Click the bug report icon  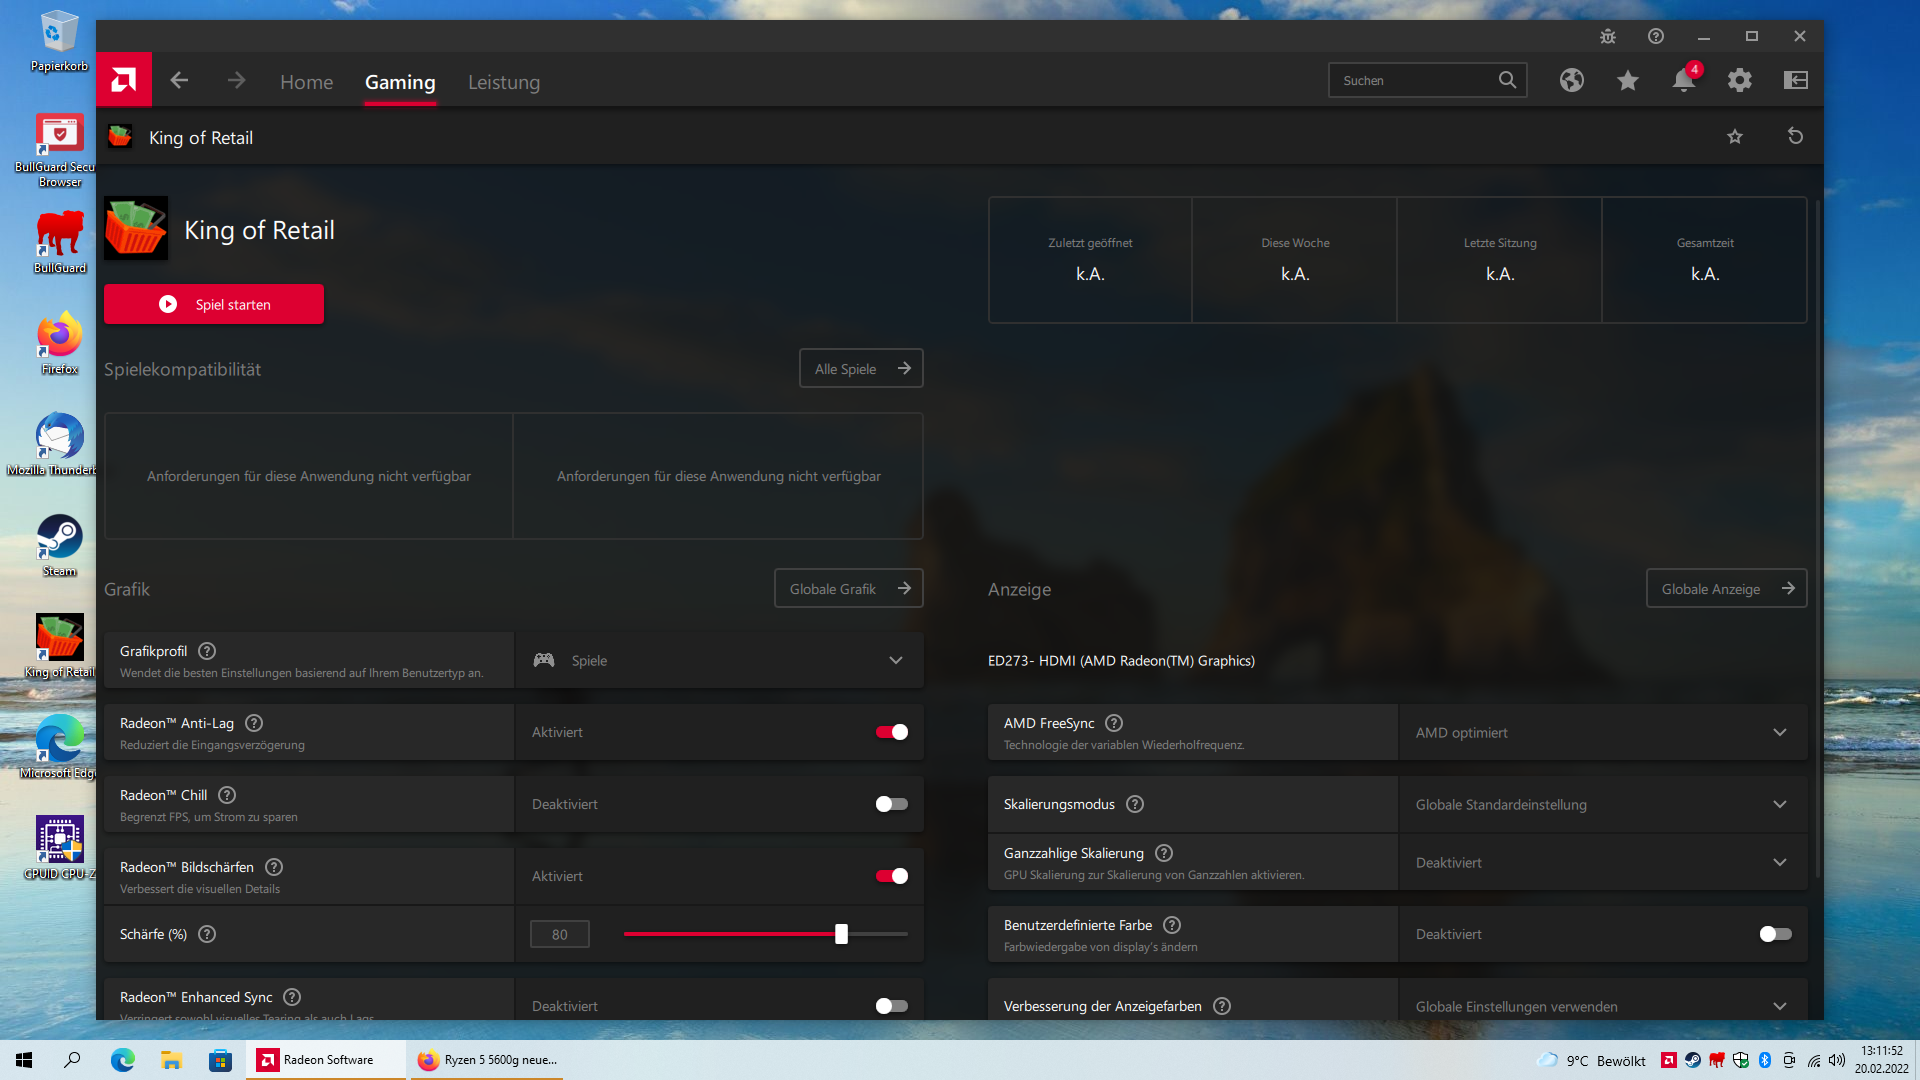(x=1608, y=37)
